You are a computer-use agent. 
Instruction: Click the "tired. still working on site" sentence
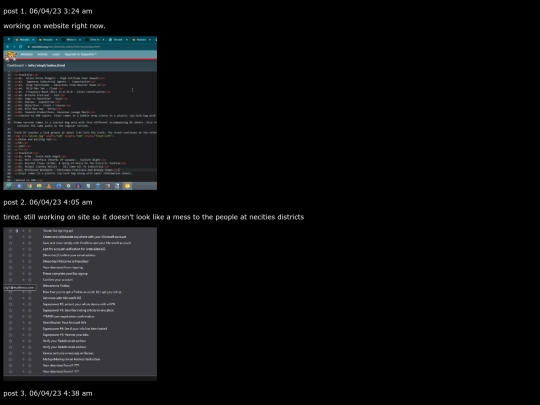(154, 217)
